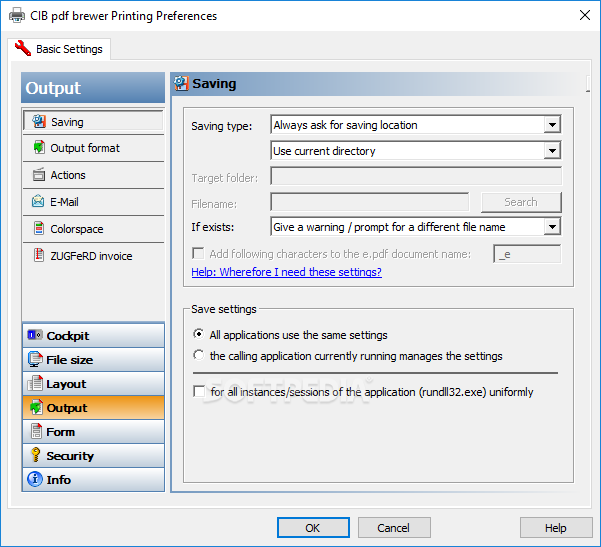This screenshot has width=601, height=547.
Task: Open the File size section
Action: coord(93,360)
